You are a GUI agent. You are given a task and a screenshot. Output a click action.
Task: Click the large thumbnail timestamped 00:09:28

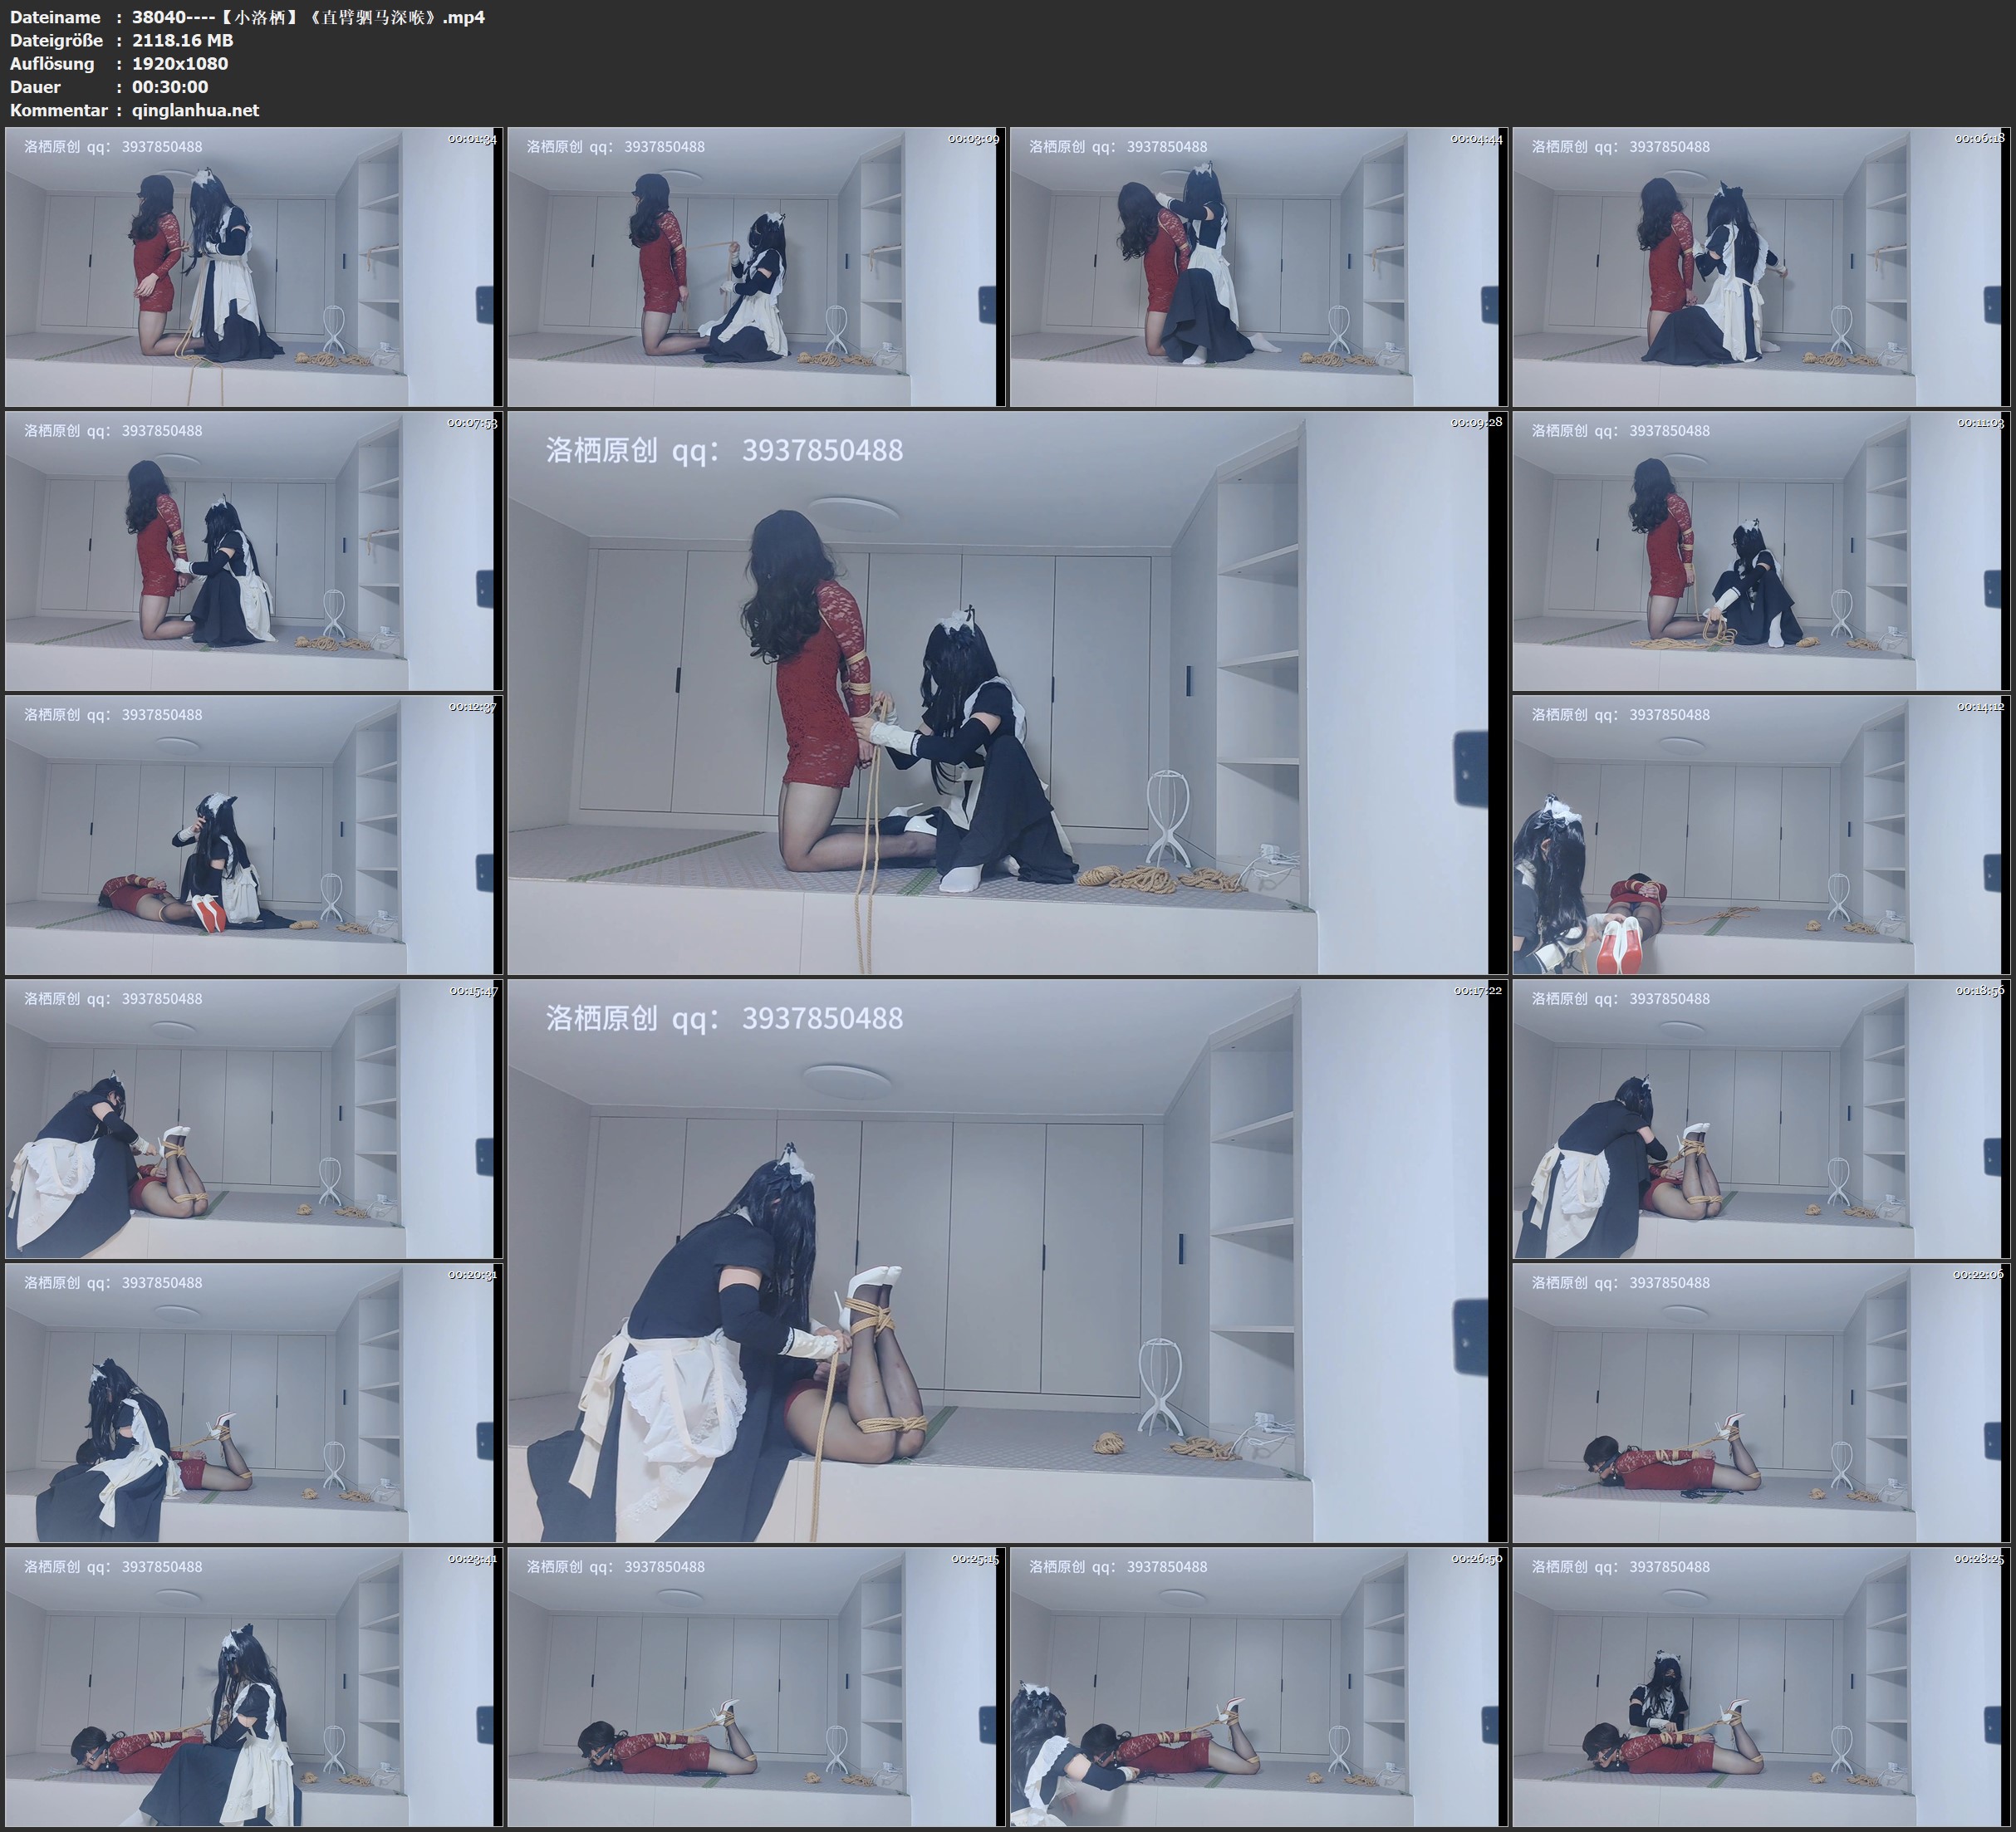1006,693
